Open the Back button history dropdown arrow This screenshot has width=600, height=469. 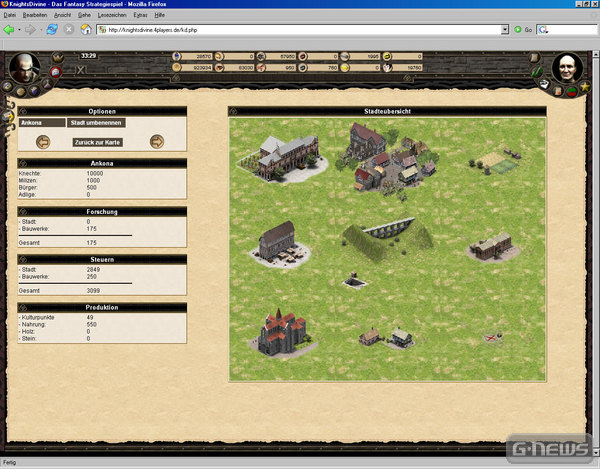(x=21, y=29)
